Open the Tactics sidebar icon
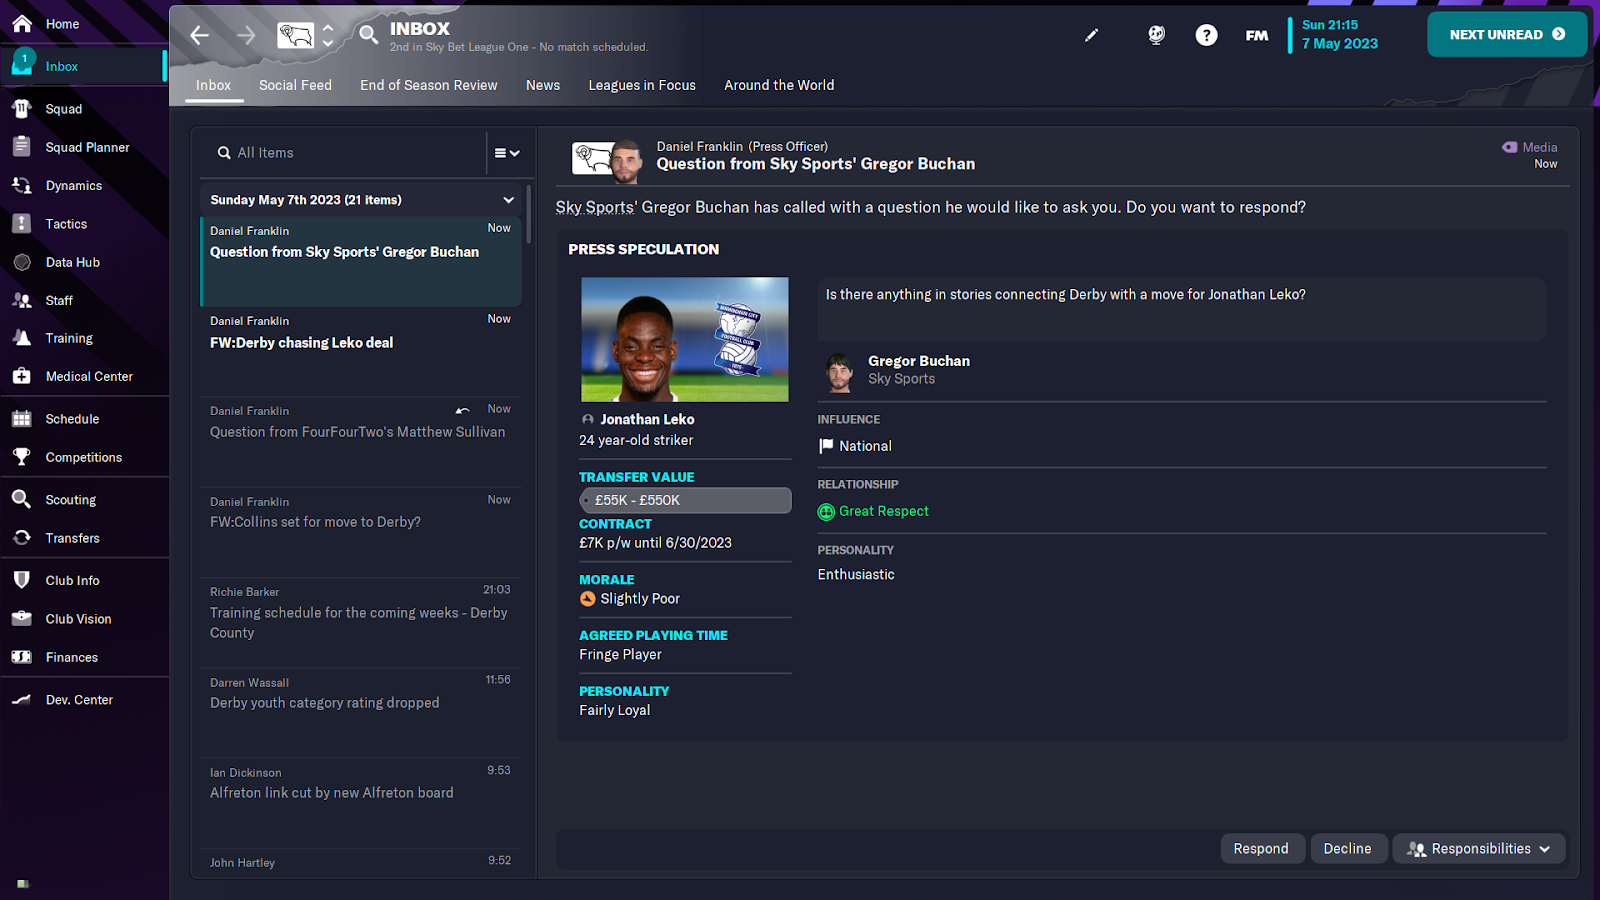 [22, 224]
